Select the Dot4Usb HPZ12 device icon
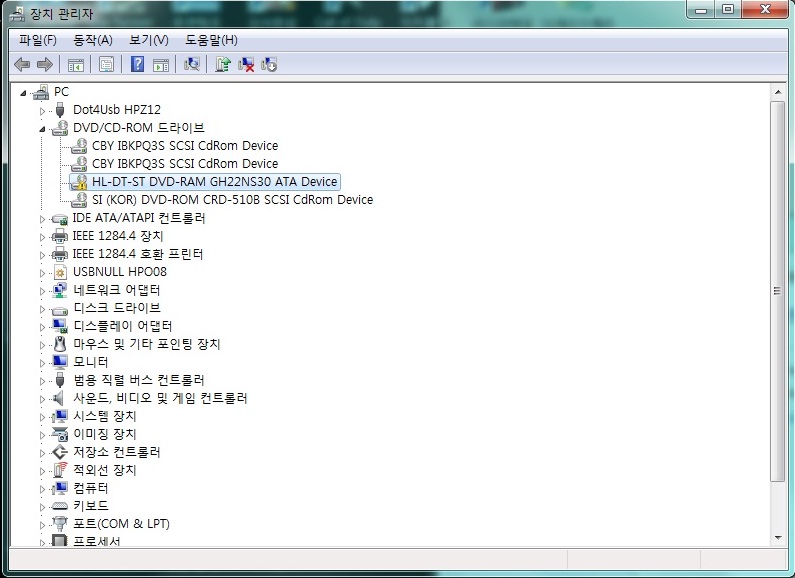 pyautogui.click(x=60, y=110)
